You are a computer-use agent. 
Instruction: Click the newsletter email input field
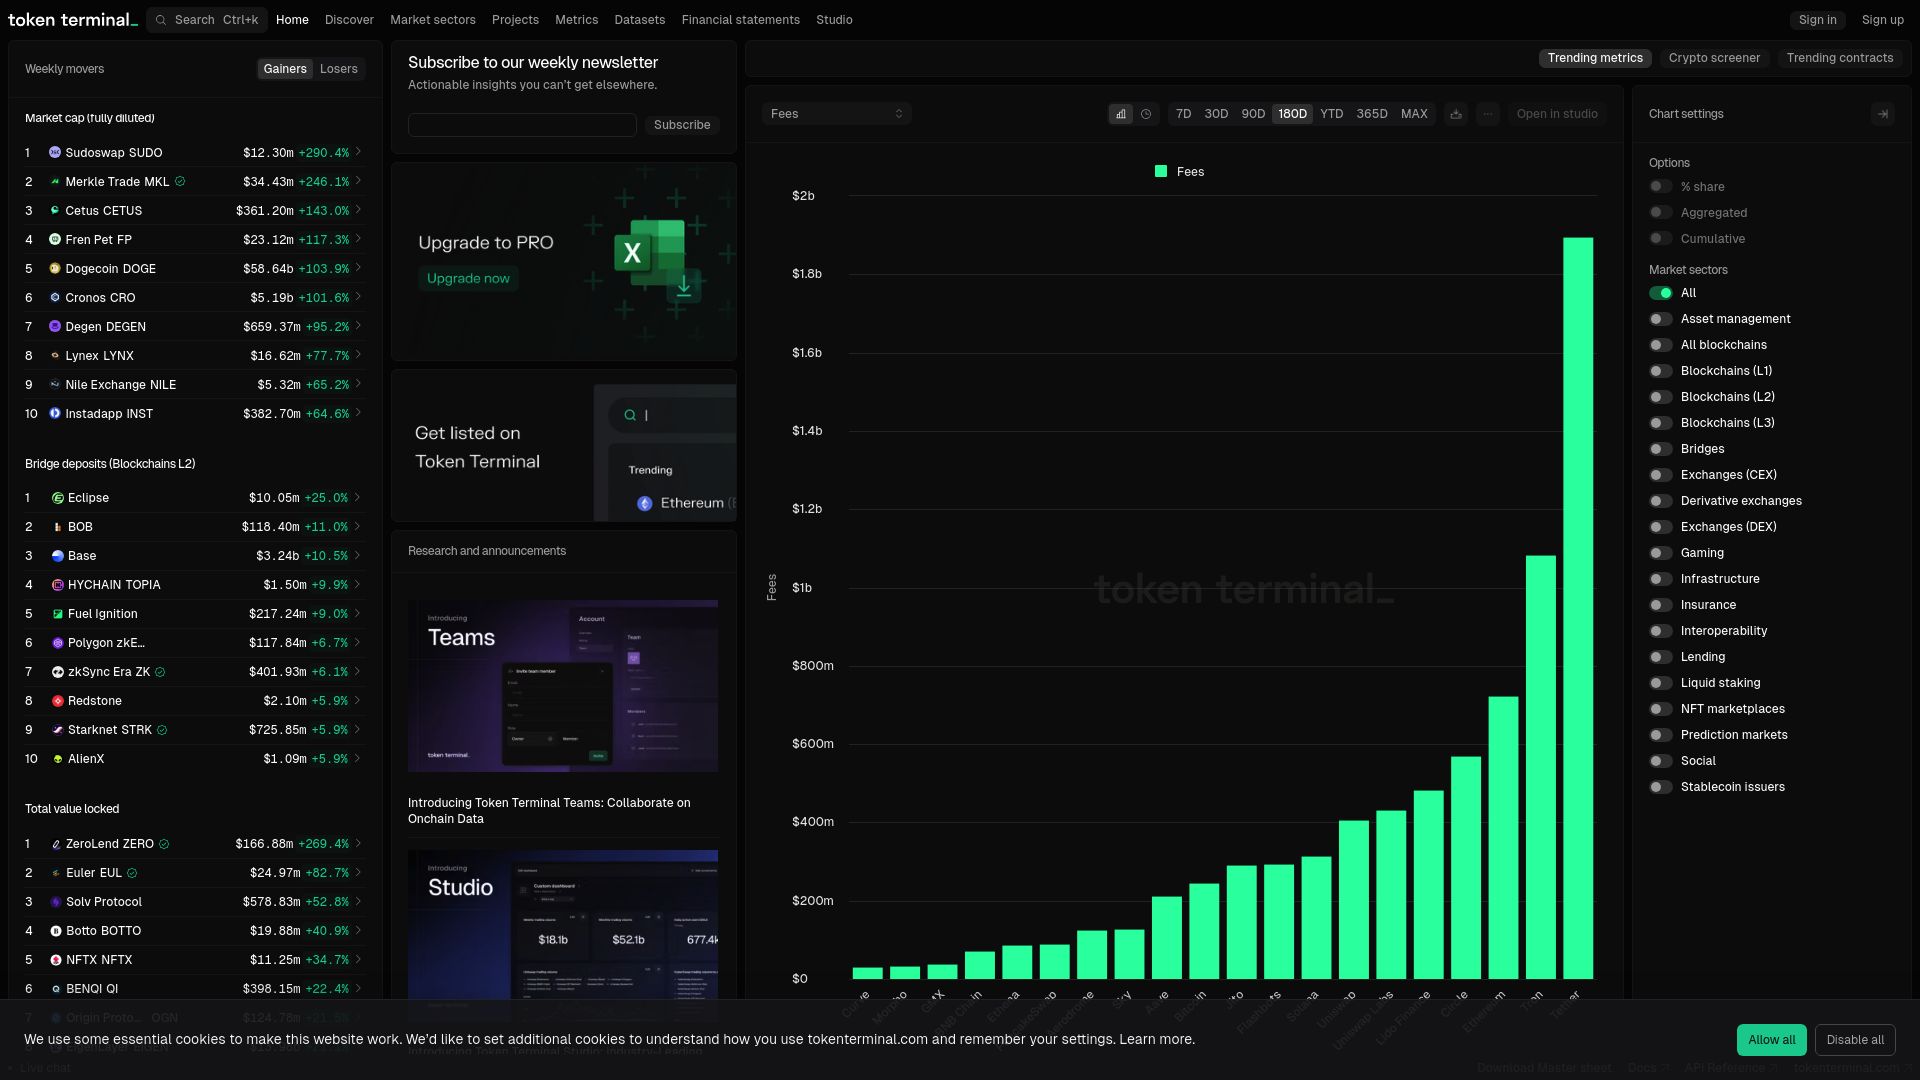click(x=522, y=125)
